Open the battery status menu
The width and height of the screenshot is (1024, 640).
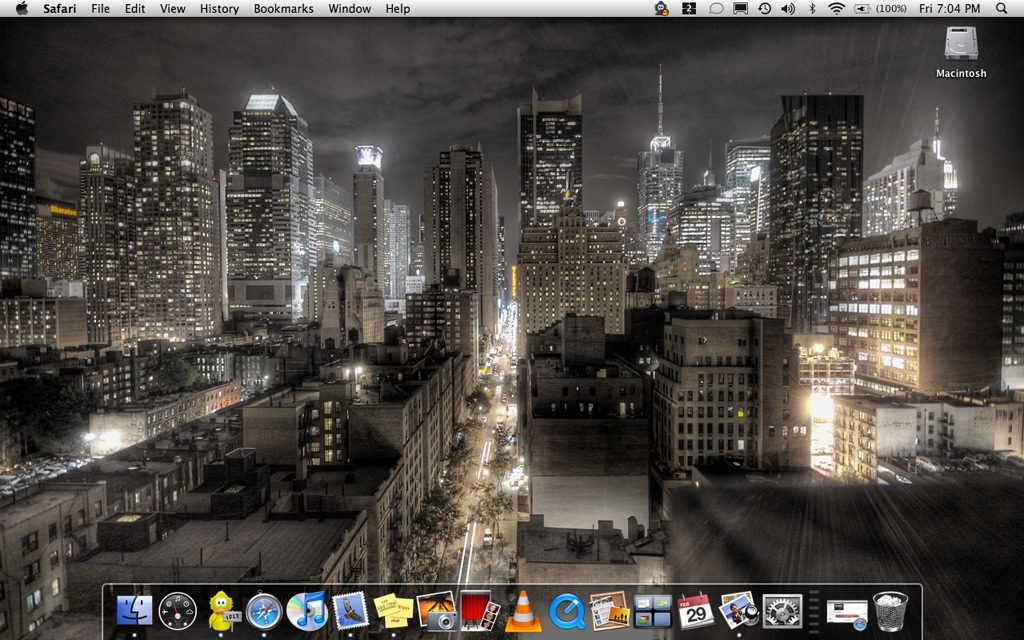coord(863,8)
